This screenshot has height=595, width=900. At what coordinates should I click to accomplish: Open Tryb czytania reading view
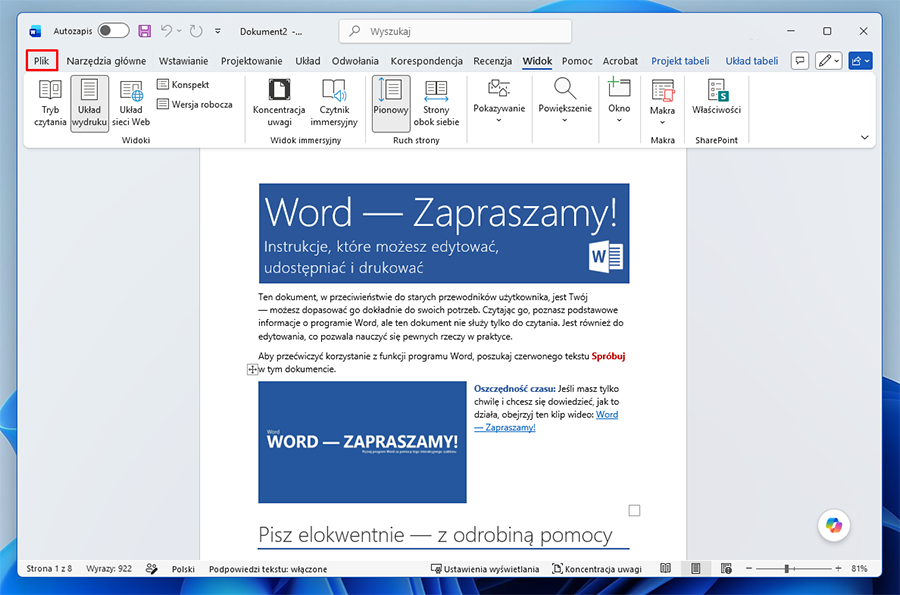[50, 104]
